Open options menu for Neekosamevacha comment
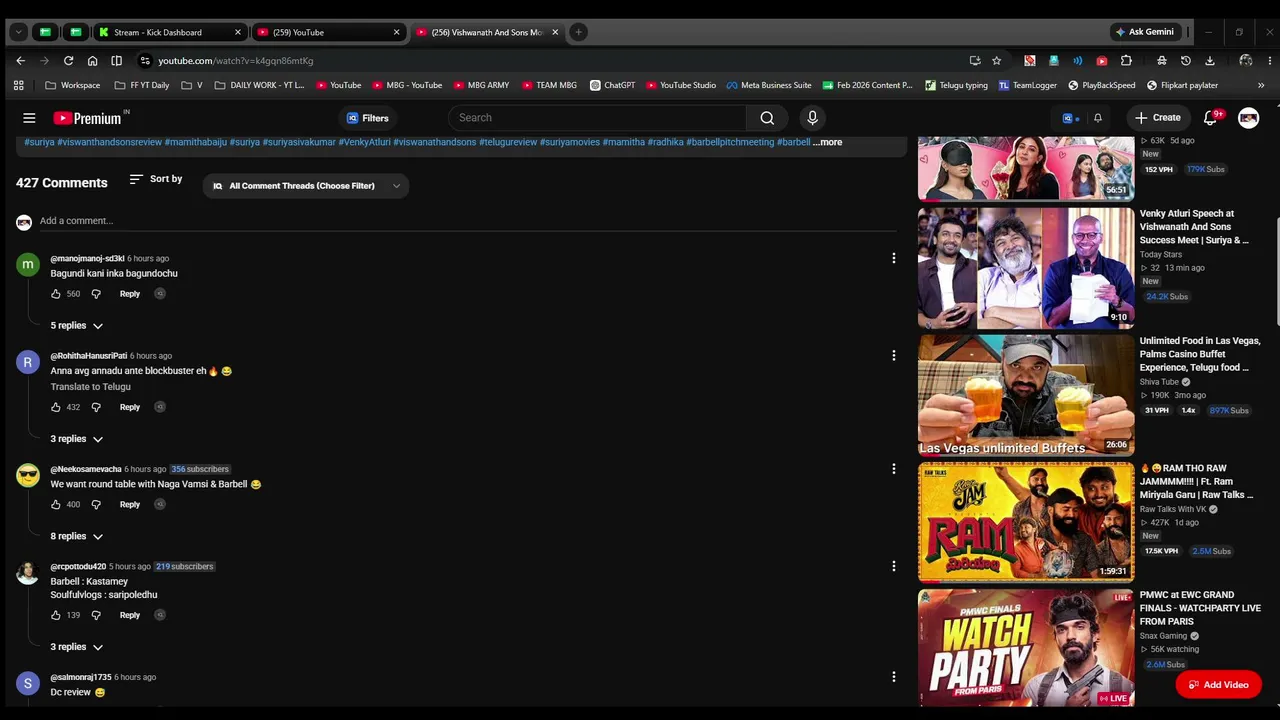Image resolution: width=1280 pixels, height=720 pixels. pyautogui.click(x=893, y=468)
